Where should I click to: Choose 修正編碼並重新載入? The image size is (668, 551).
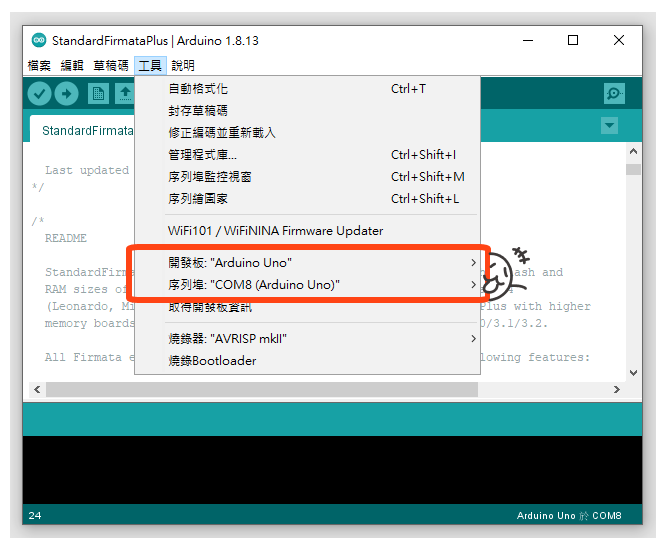point(308,133)
